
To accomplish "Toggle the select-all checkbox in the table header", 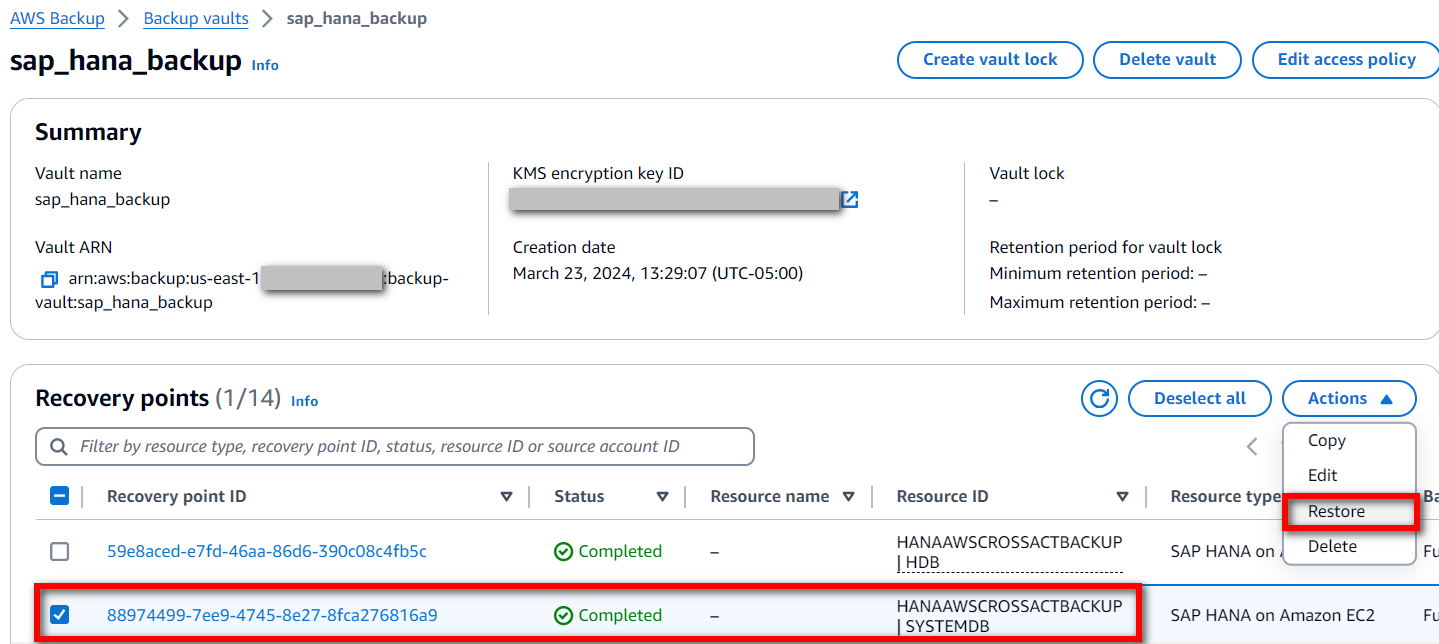I will click(60, 496).
